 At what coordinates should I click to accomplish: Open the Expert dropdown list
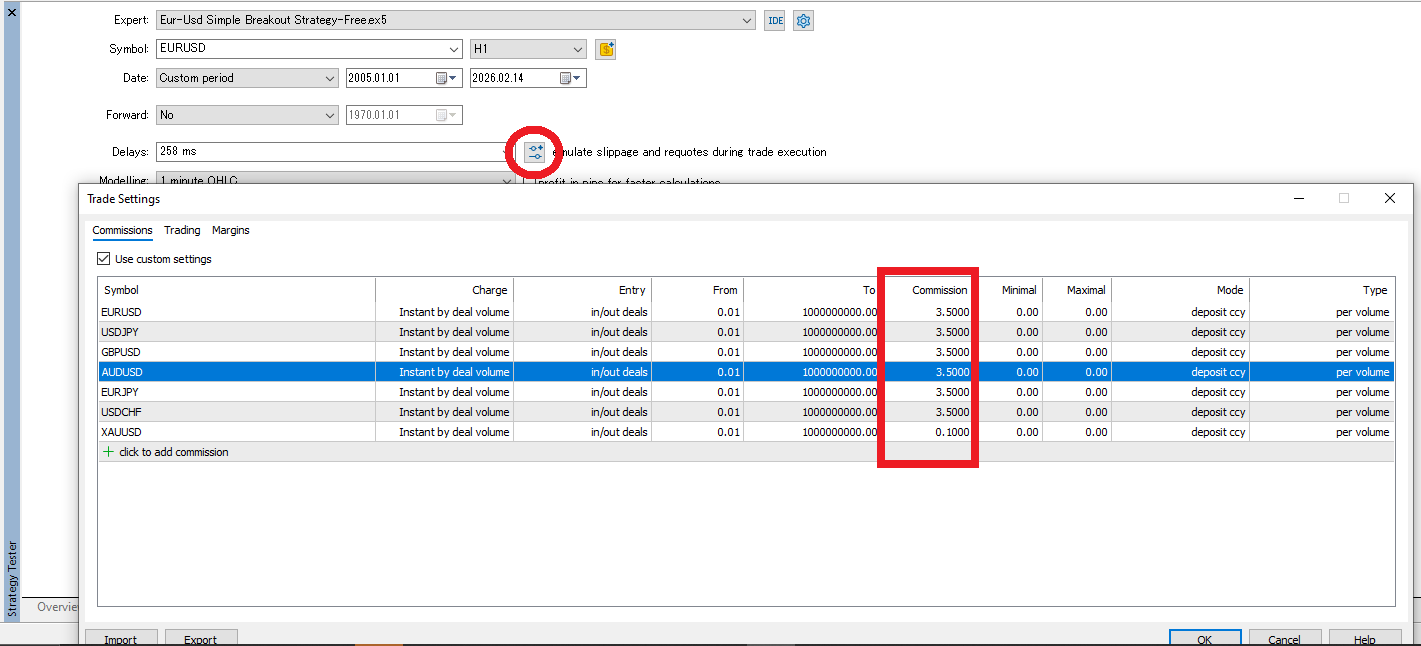[x=745, y=20]
